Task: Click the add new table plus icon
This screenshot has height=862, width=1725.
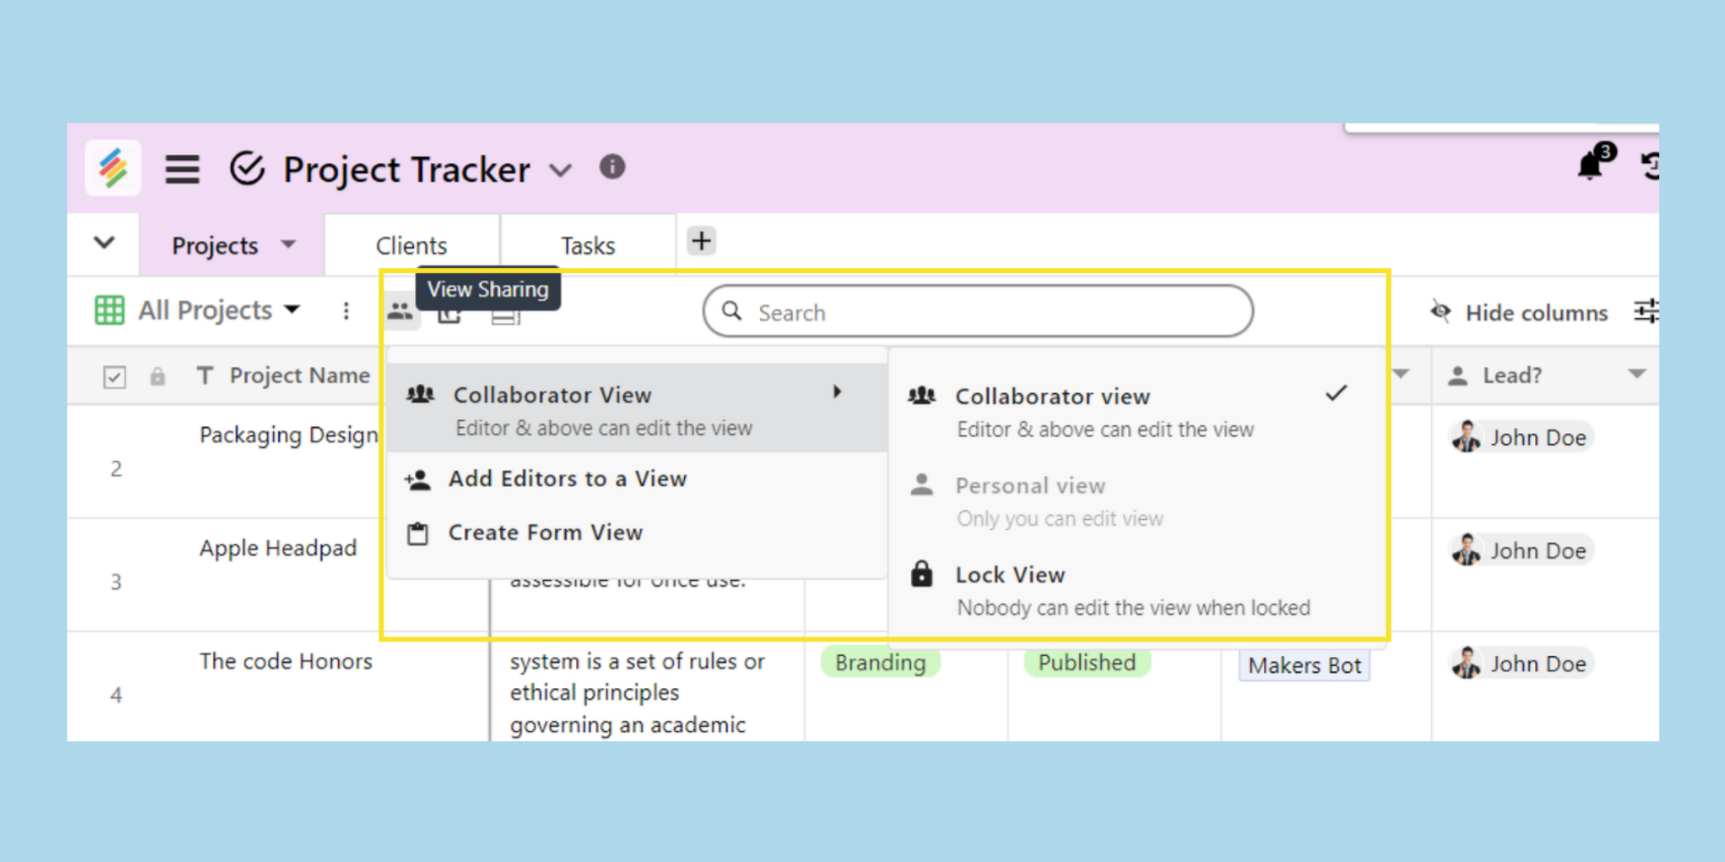Action: pyautogui.click(x=701, y=241)
